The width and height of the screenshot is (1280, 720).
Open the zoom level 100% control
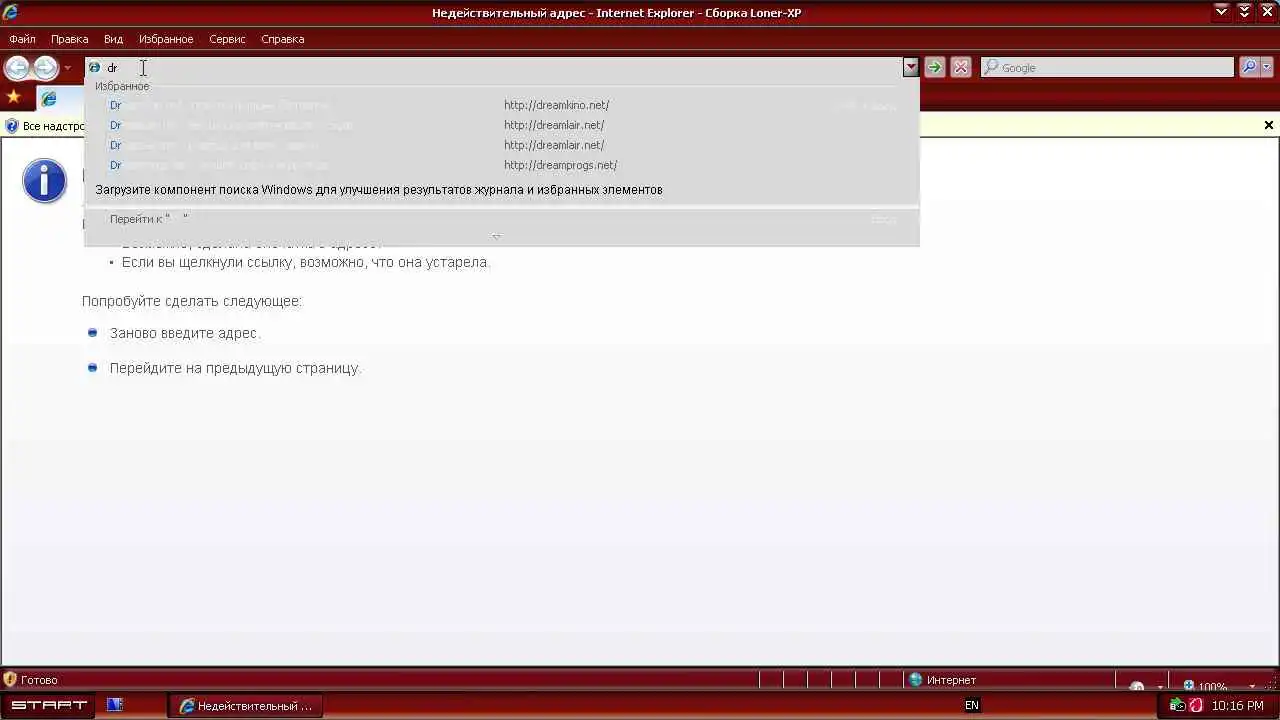pyautogui.click(x=1205, y=687)
